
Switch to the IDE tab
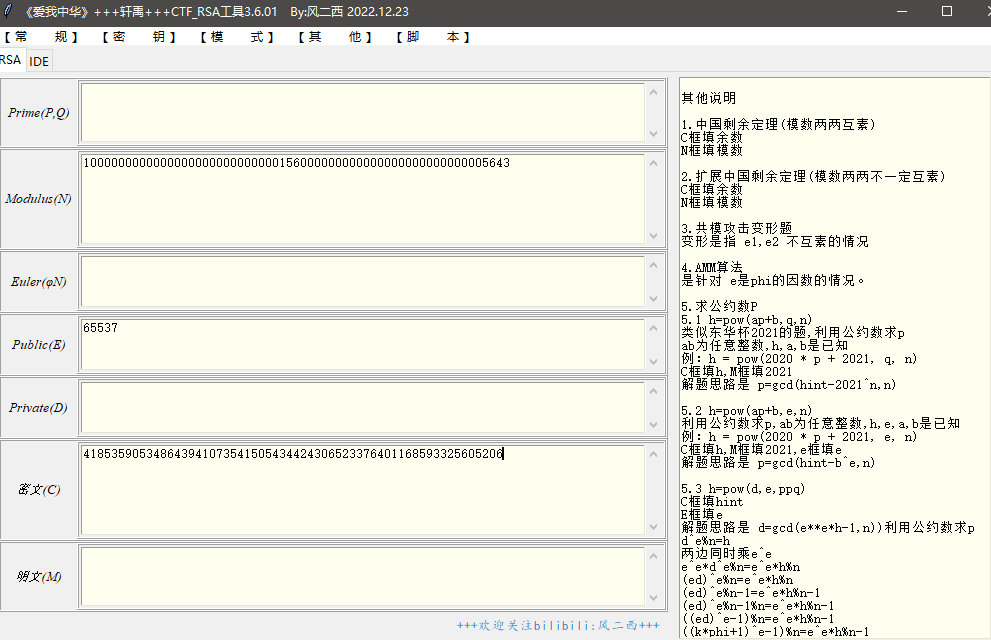point(39,61)
